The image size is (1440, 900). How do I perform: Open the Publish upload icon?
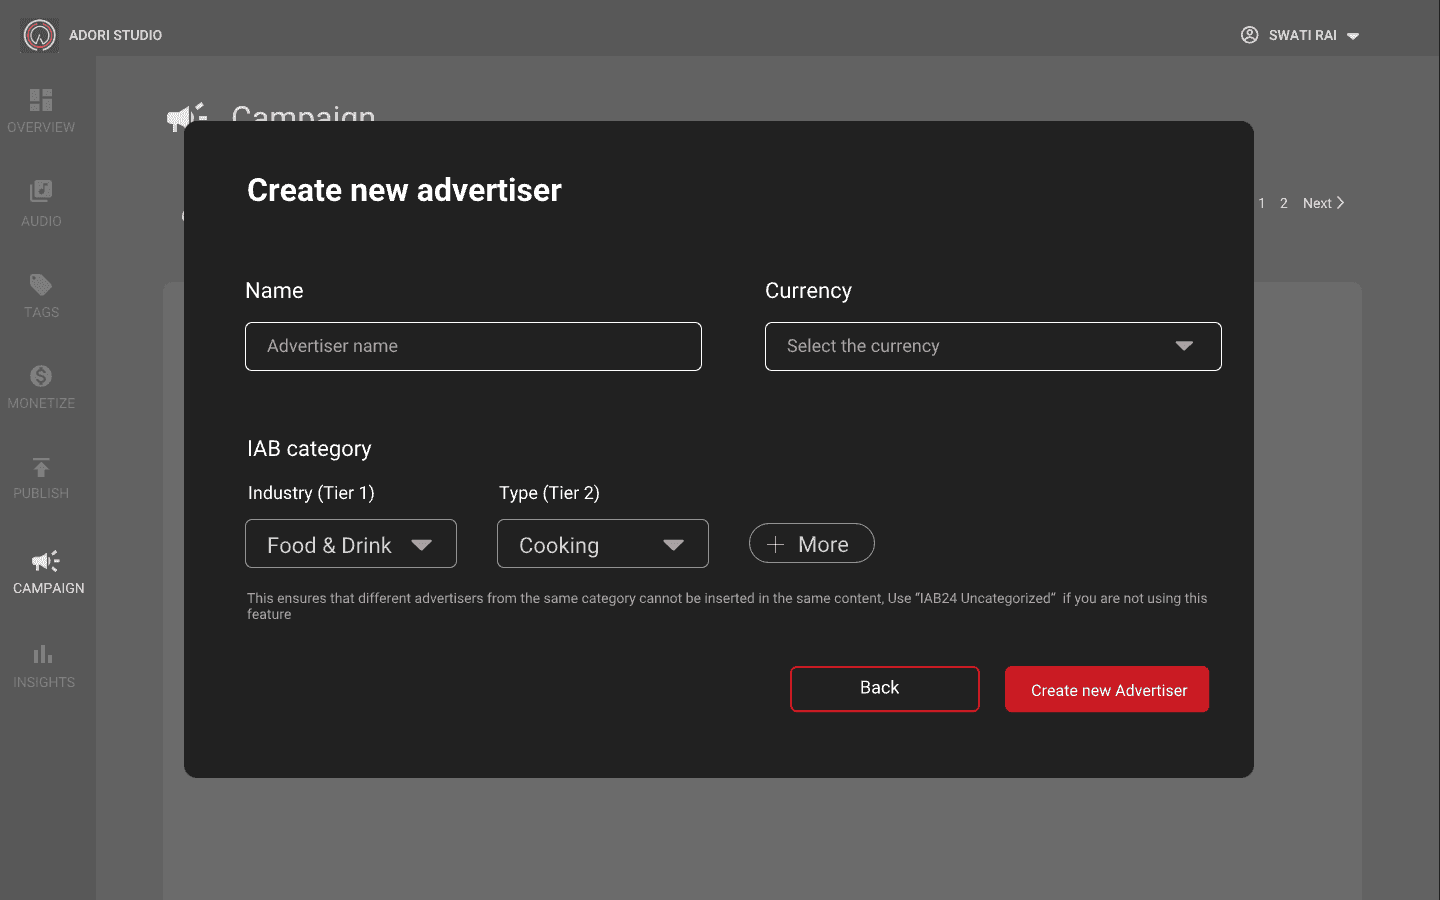click(41, 467)
